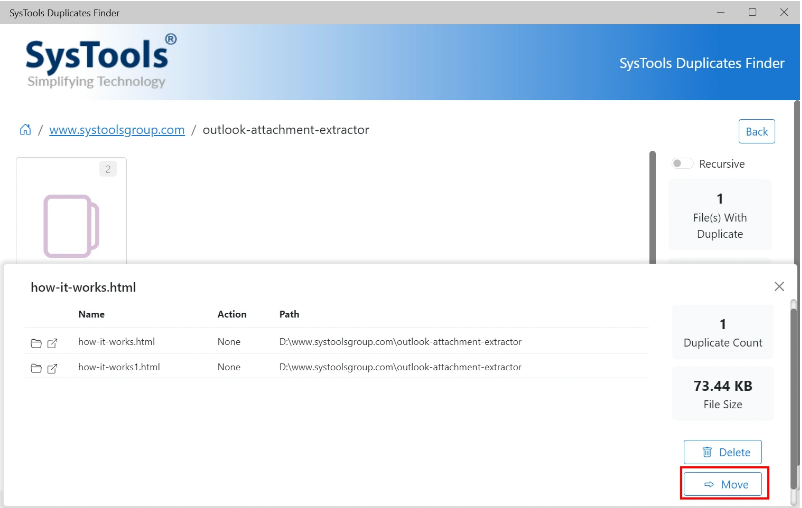Click the File(s) With Duplicate card

pyautogui.click(x=720, y=215)
